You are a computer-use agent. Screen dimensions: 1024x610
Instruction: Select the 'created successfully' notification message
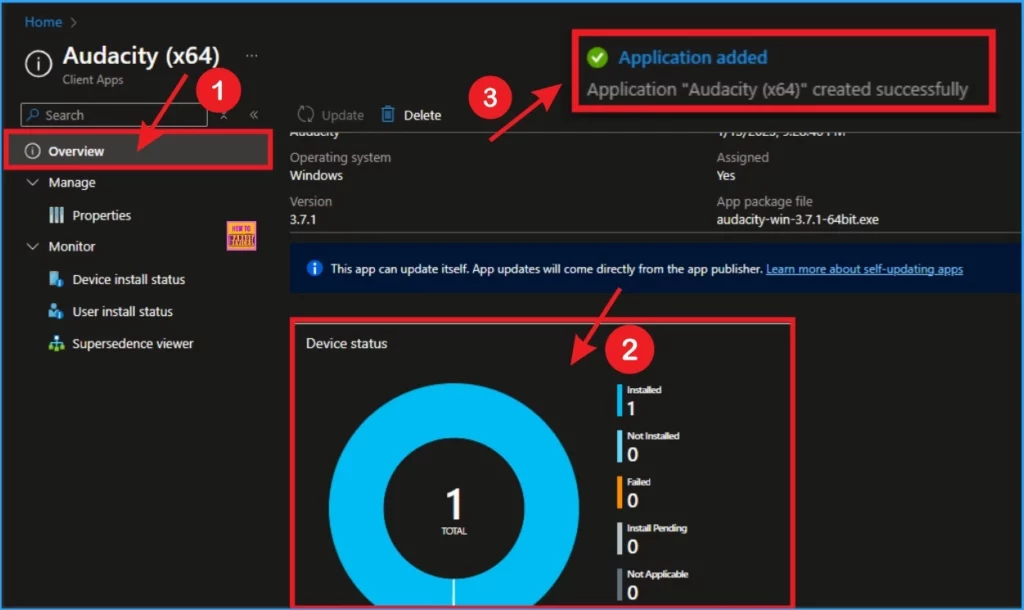coord(777,89)
